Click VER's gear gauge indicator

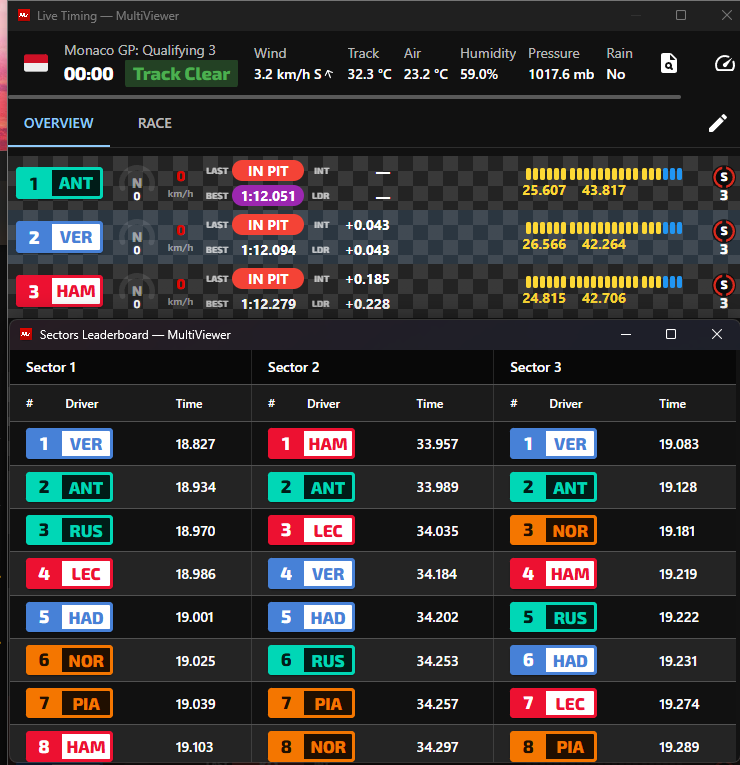click(x=137, y=238)
